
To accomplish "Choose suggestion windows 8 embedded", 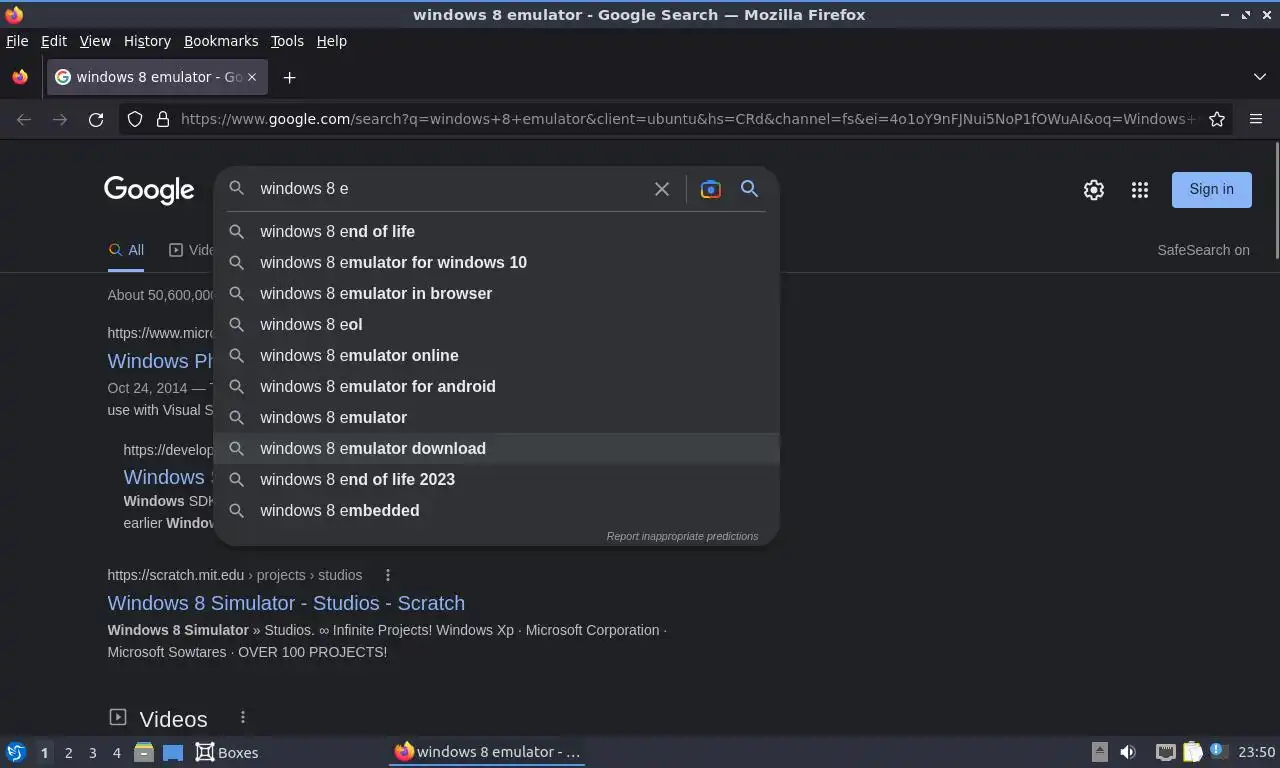I will [497, 510].
